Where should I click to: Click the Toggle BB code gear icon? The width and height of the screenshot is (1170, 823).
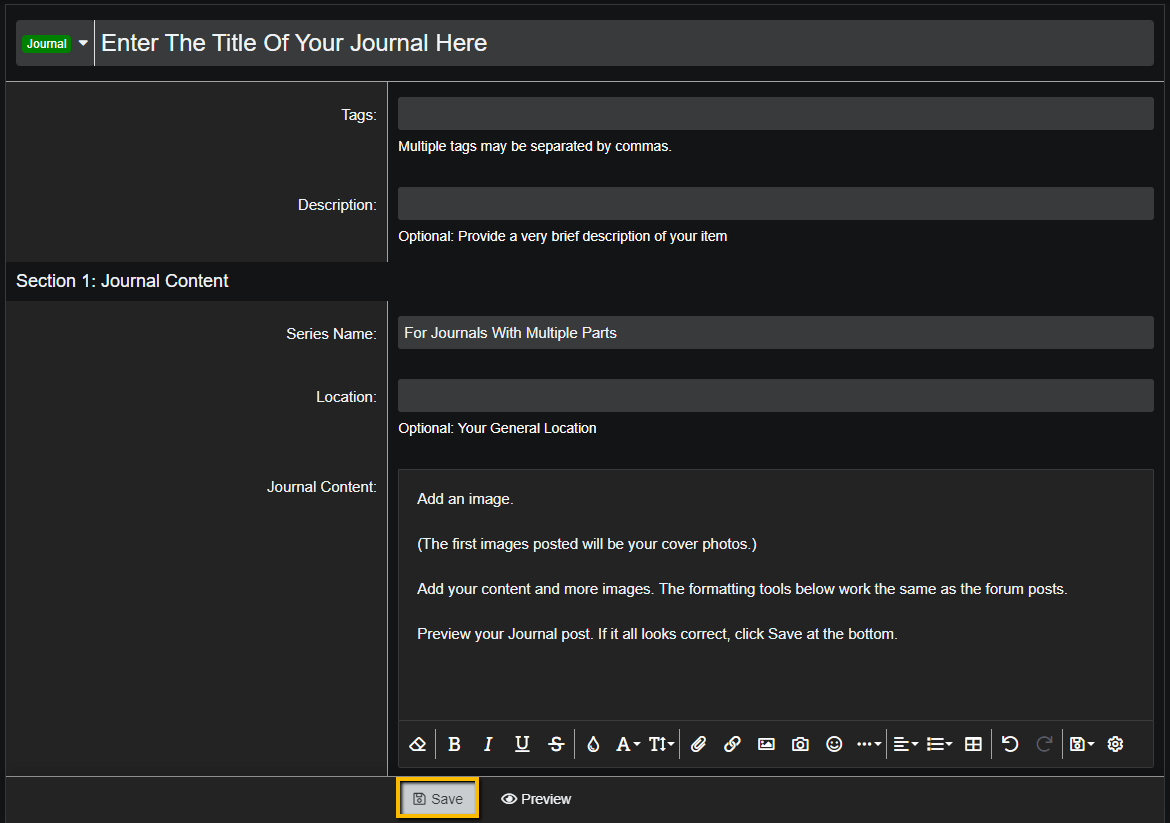[x=1116, y=744]
